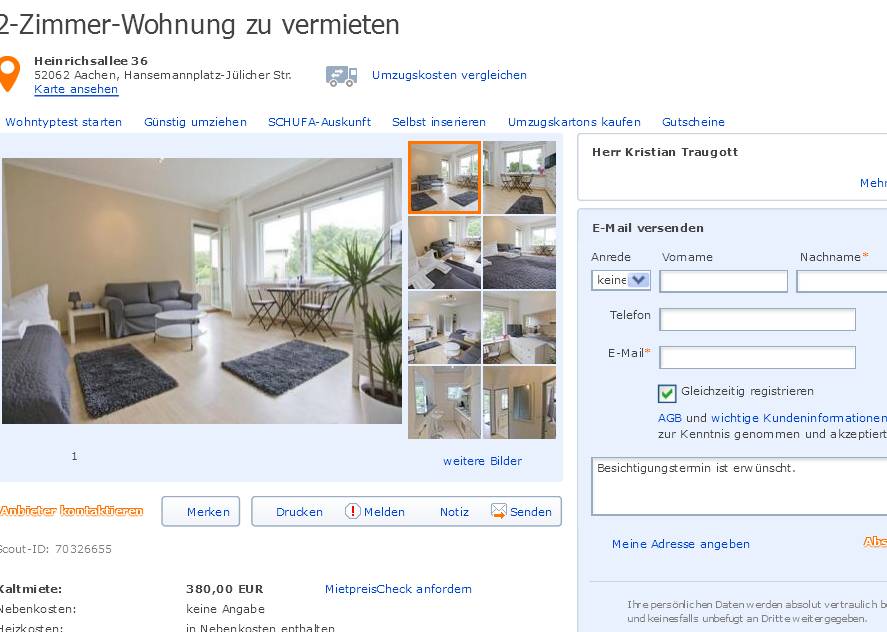Open Karte ansehen link
887x632 pixels.
[x=76, y=89]
